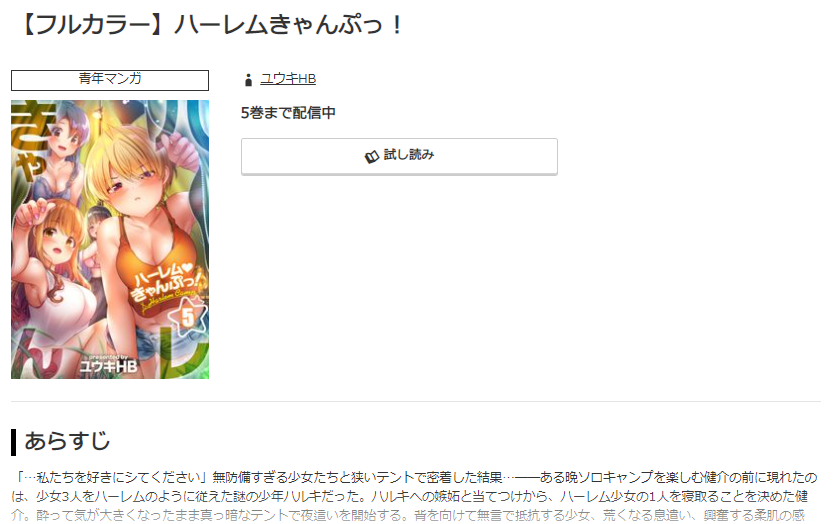Open the ユウキHB author link
Image resolution: width=837 pixels, height=524 pixels.
pos(288,79)
